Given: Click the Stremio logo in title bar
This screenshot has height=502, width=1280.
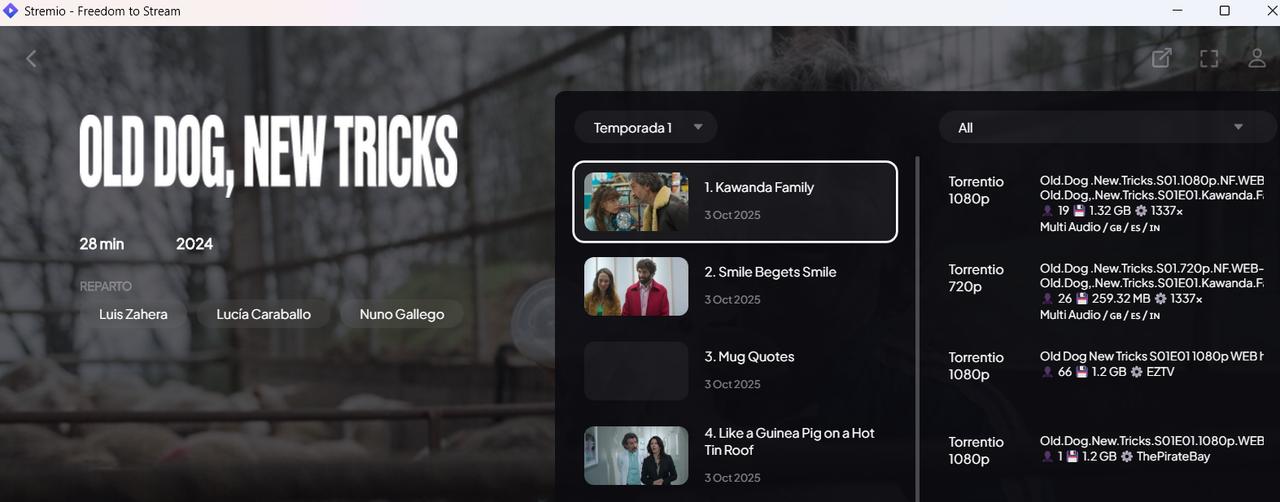Looking at the screenshot, I should click(x=12, y=11).
